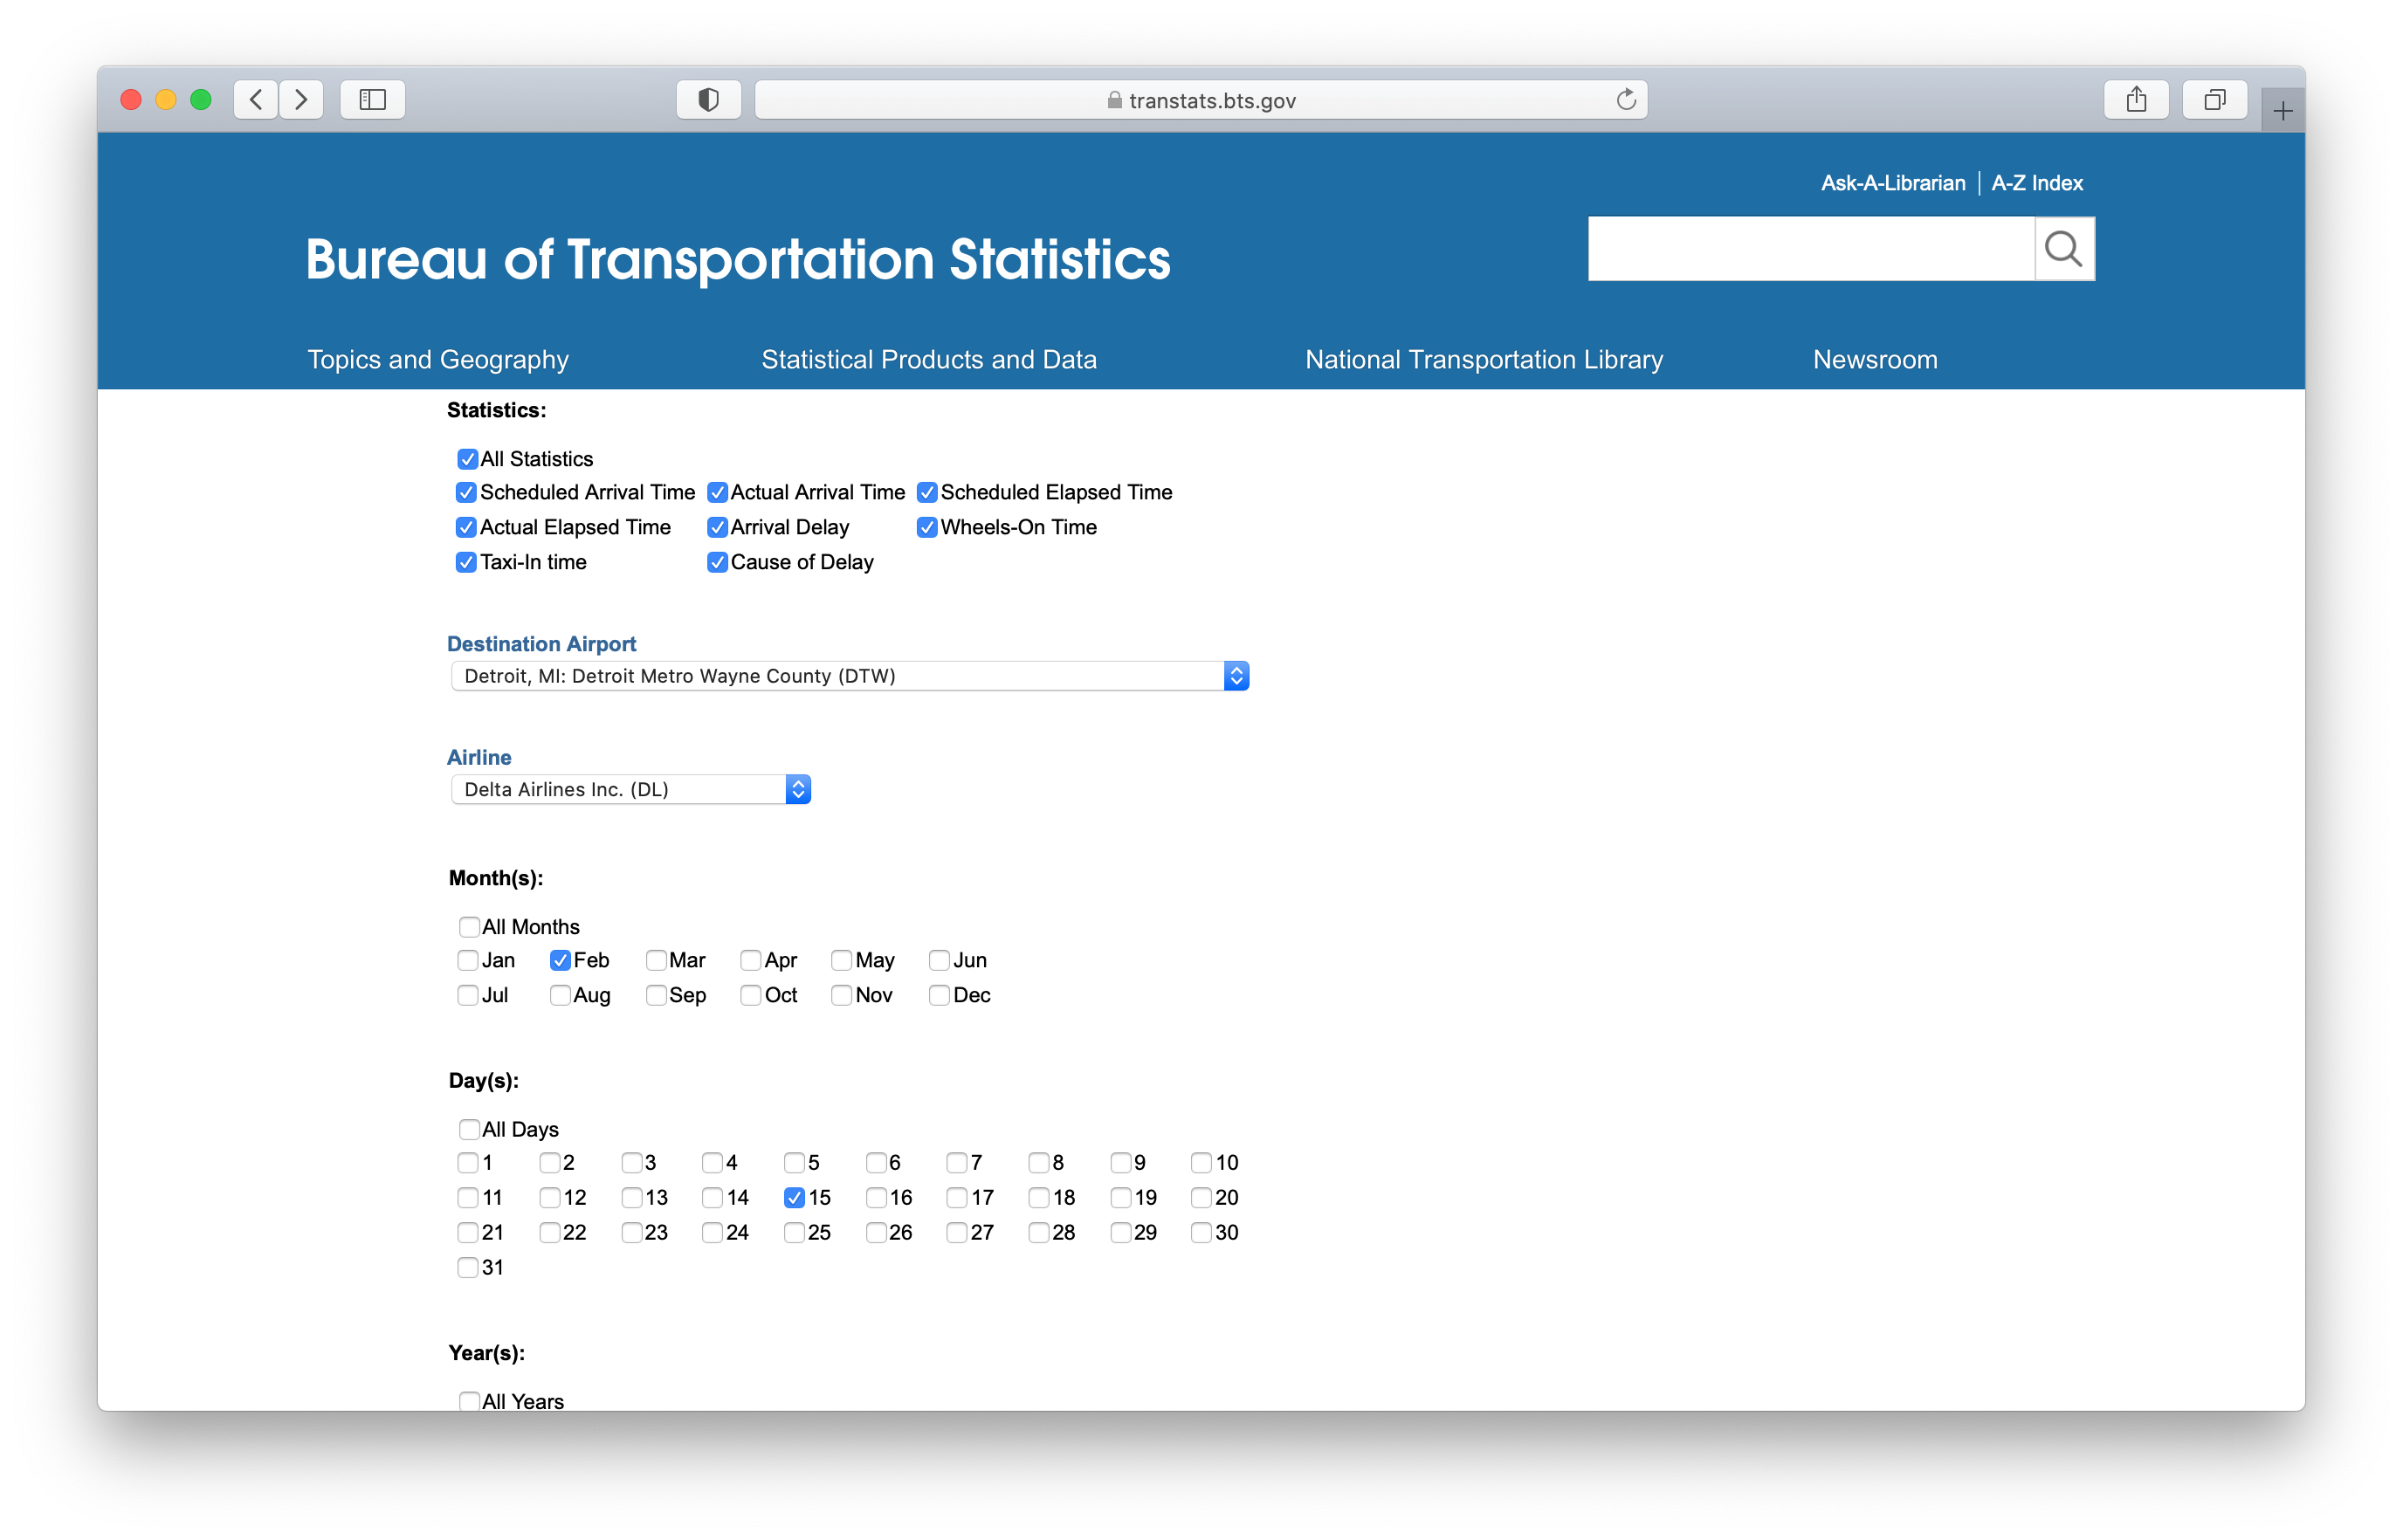Enable the February month checkbox

click(561, 960)
